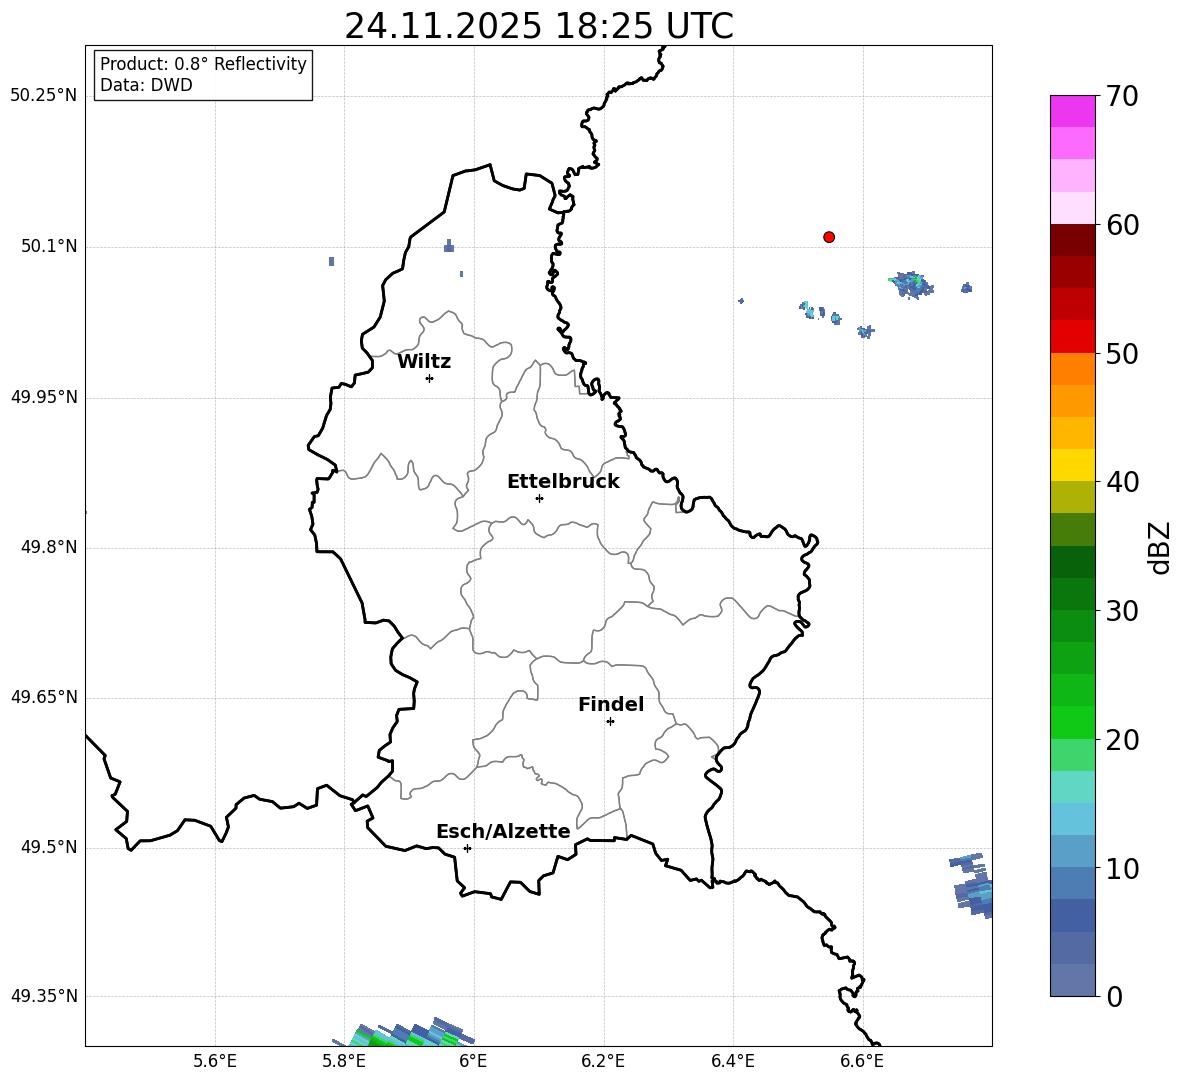This screenshot has height=1081, width=1184.
Task: Click the Ettelbruck station cross marker
Action: 539,498
